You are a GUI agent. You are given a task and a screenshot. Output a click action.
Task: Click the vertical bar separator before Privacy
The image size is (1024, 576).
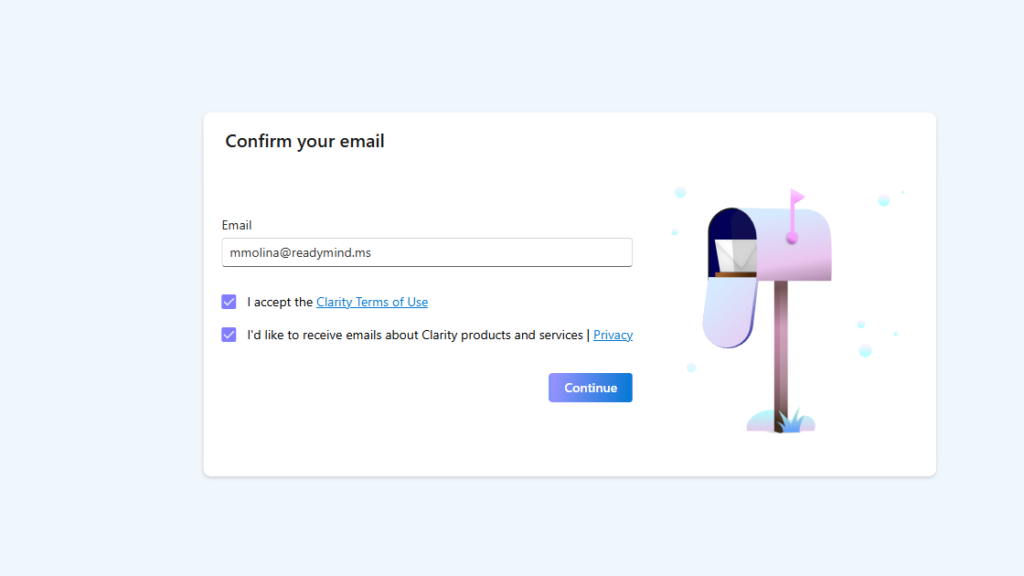[x=588, y=334]
